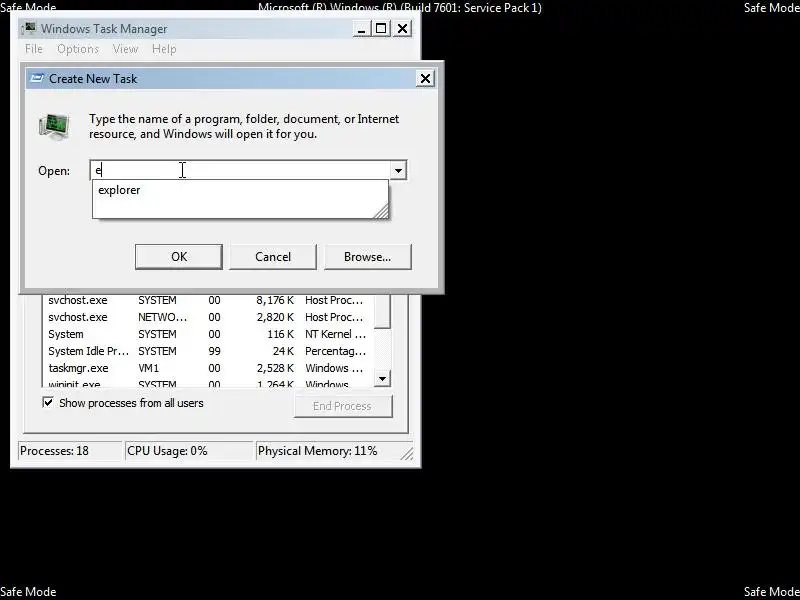Screen dimensions: 800x600
Task: Click the Browse... button
Action: pos(367,257)
